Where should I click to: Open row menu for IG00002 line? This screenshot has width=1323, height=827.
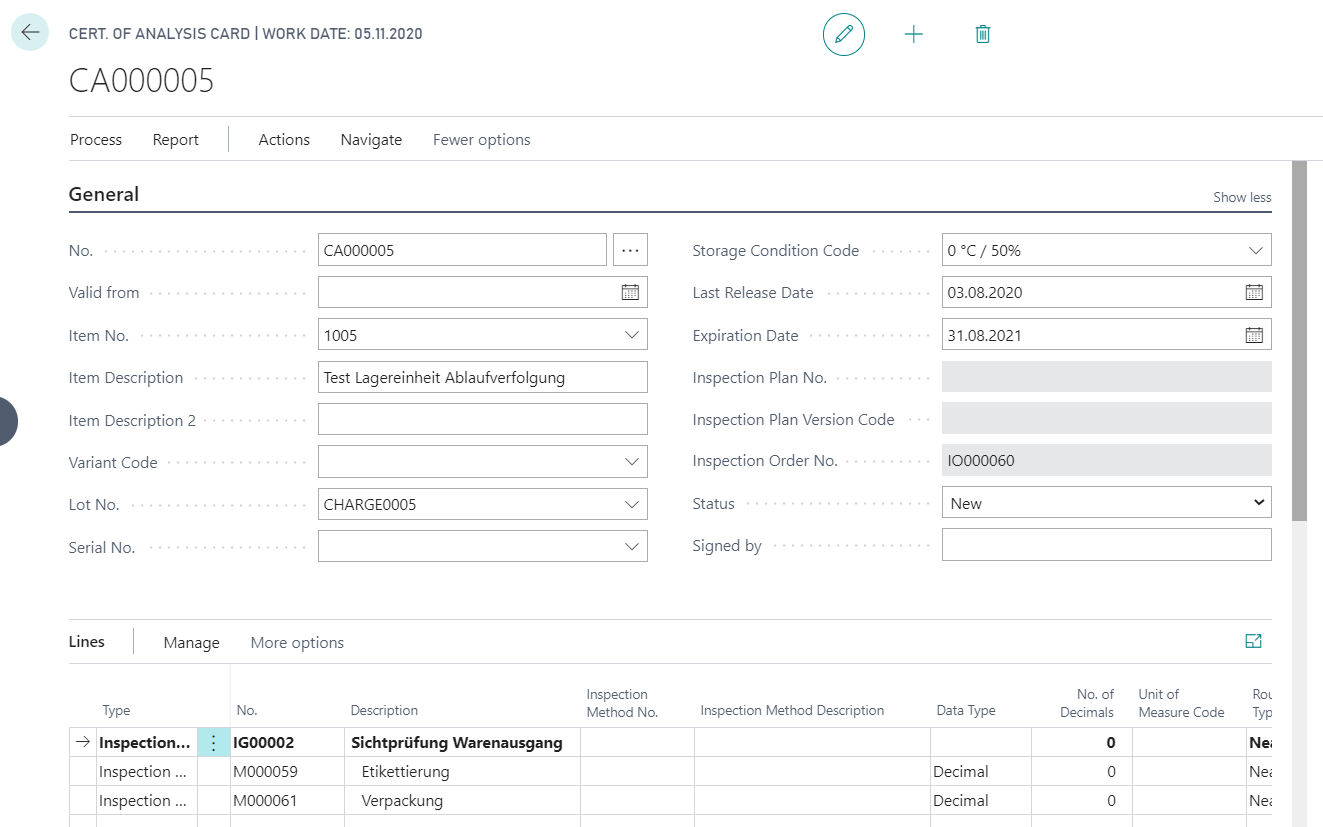[x=213, y=743]
